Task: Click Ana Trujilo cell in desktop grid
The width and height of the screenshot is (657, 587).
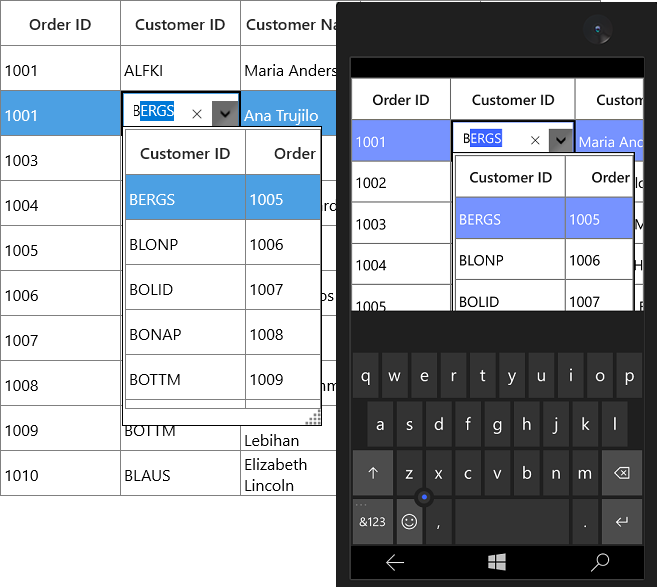Action: tap(289, 113)
